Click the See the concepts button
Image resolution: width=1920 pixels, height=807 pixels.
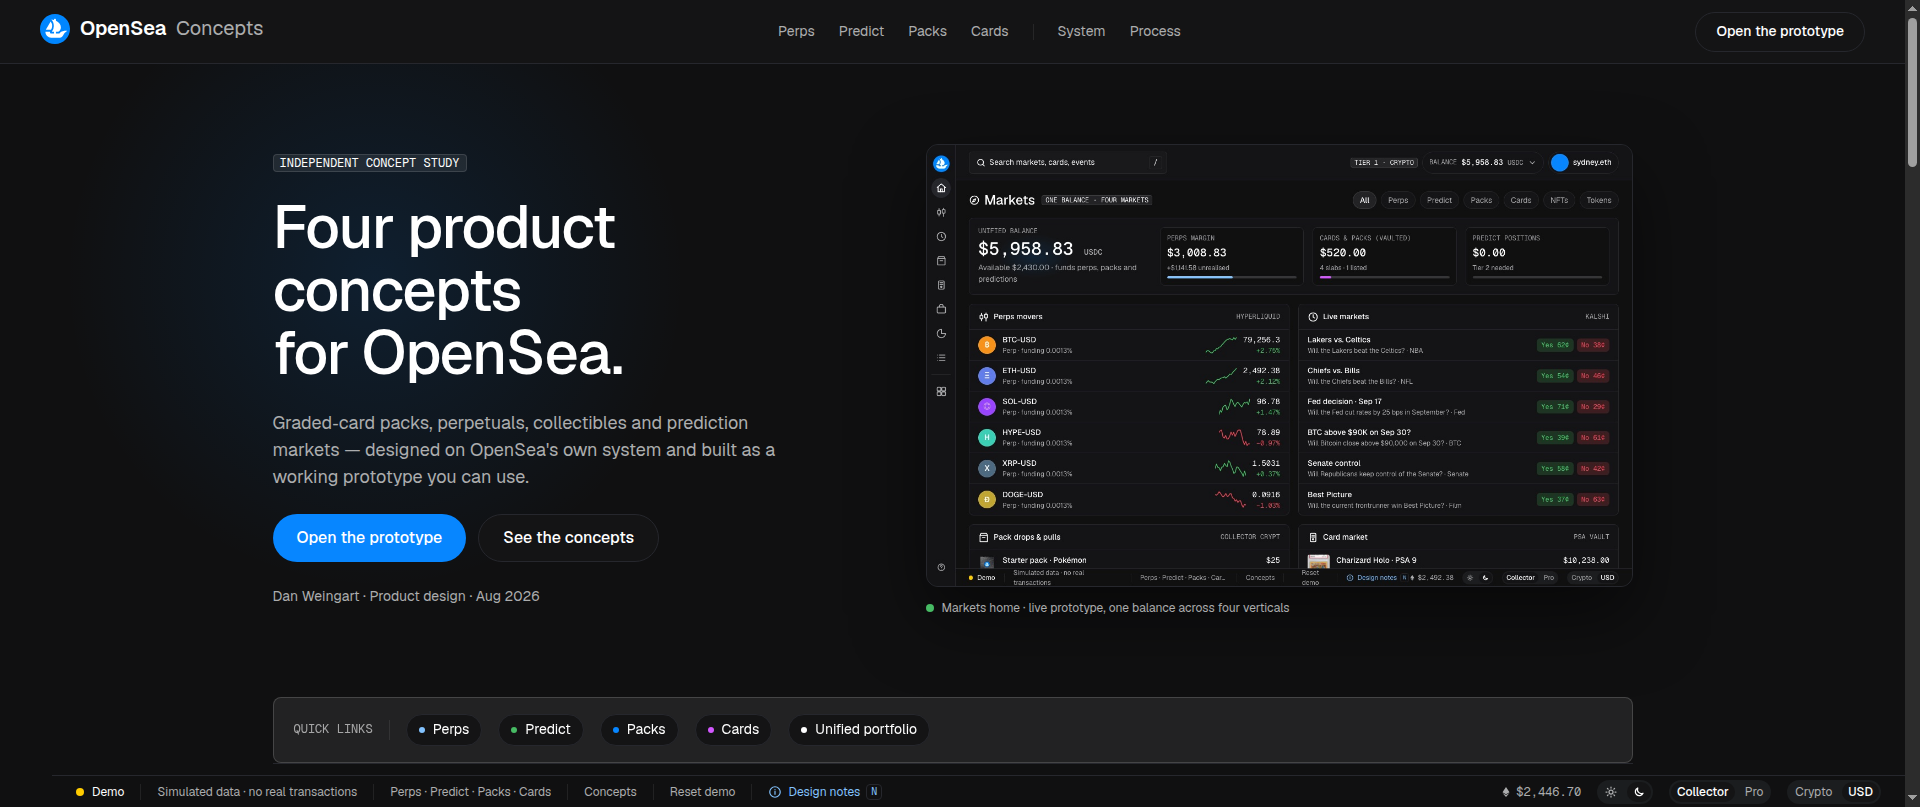click(568, 538)
